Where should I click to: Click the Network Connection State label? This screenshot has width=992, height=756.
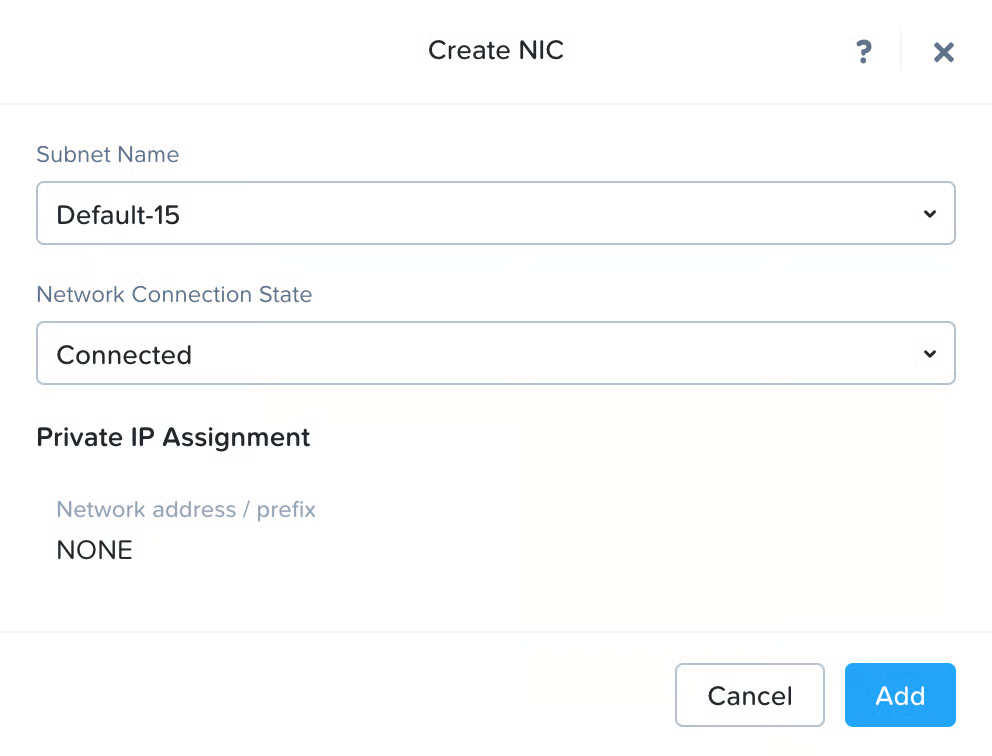click(174, 294)
